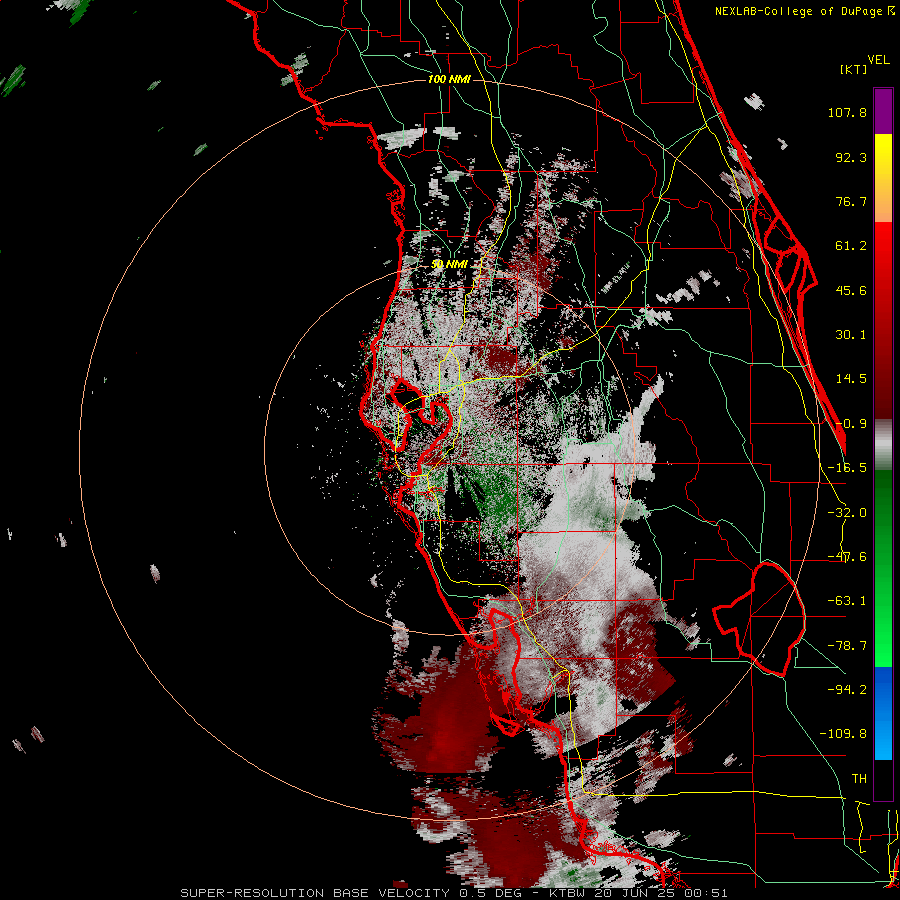Click the VEL legend title
The width and height of the screenshot is (900, 900).
pyautogui.click(x=878, y=60)
